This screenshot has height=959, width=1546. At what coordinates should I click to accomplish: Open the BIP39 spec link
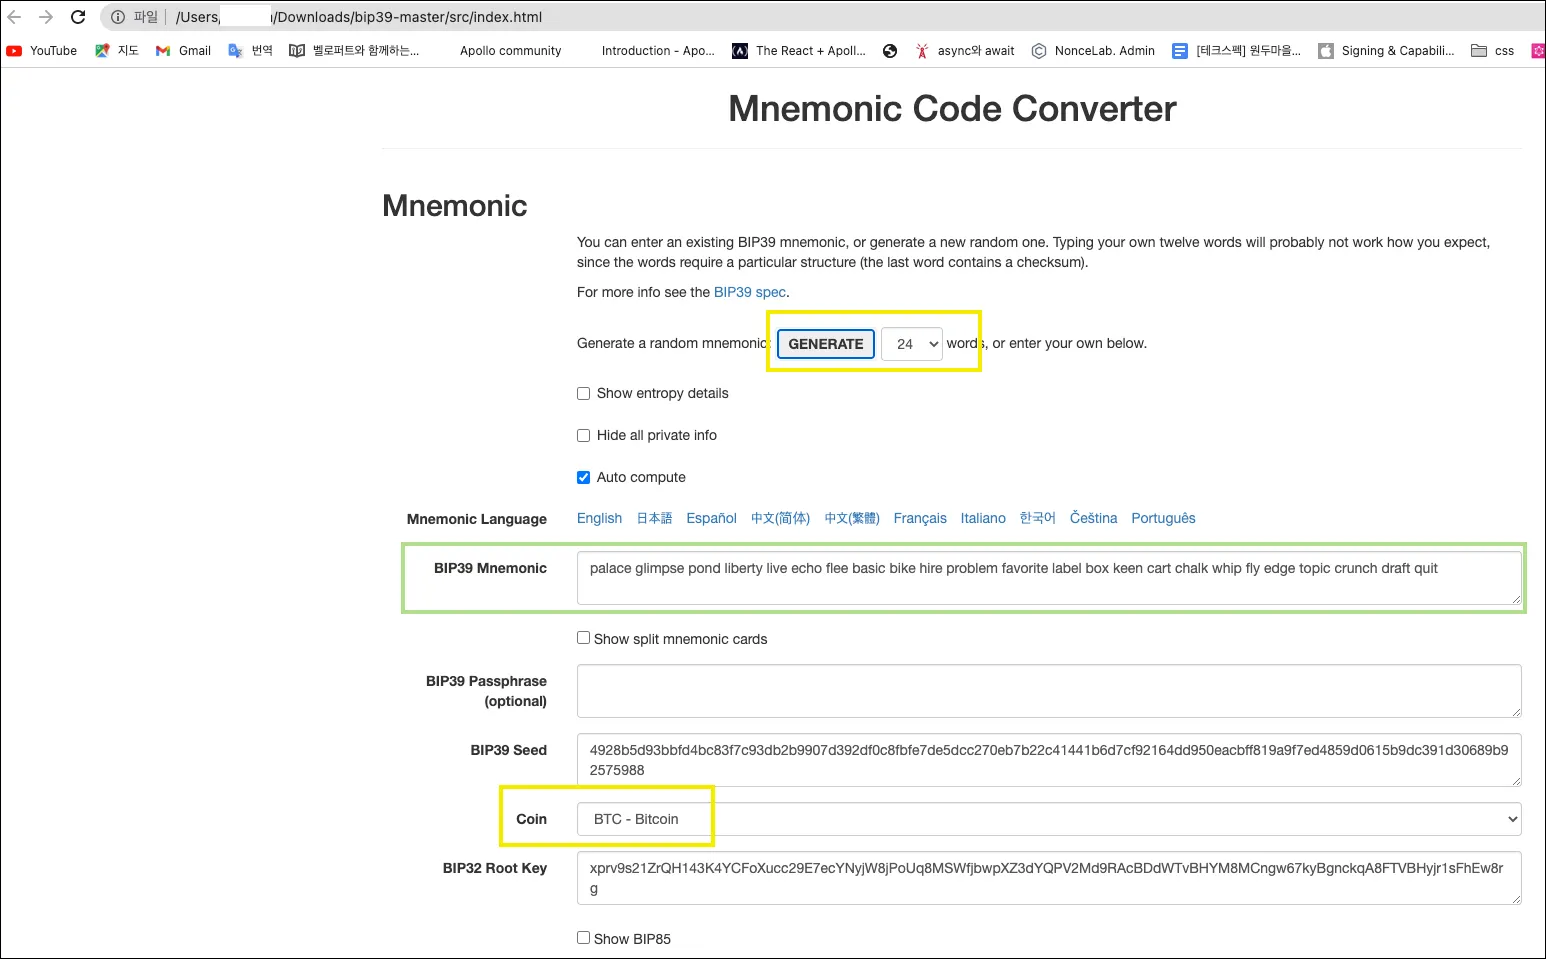pos(750,292)
